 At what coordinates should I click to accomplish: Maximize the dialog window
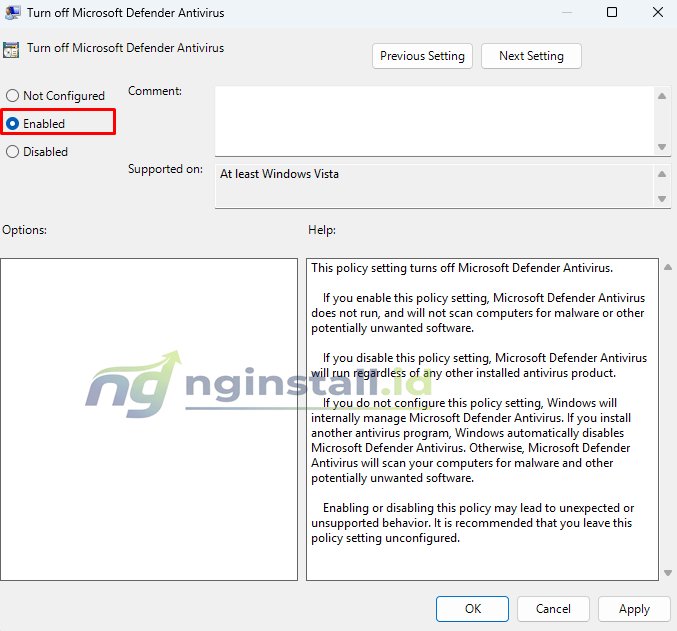point(612,12)
